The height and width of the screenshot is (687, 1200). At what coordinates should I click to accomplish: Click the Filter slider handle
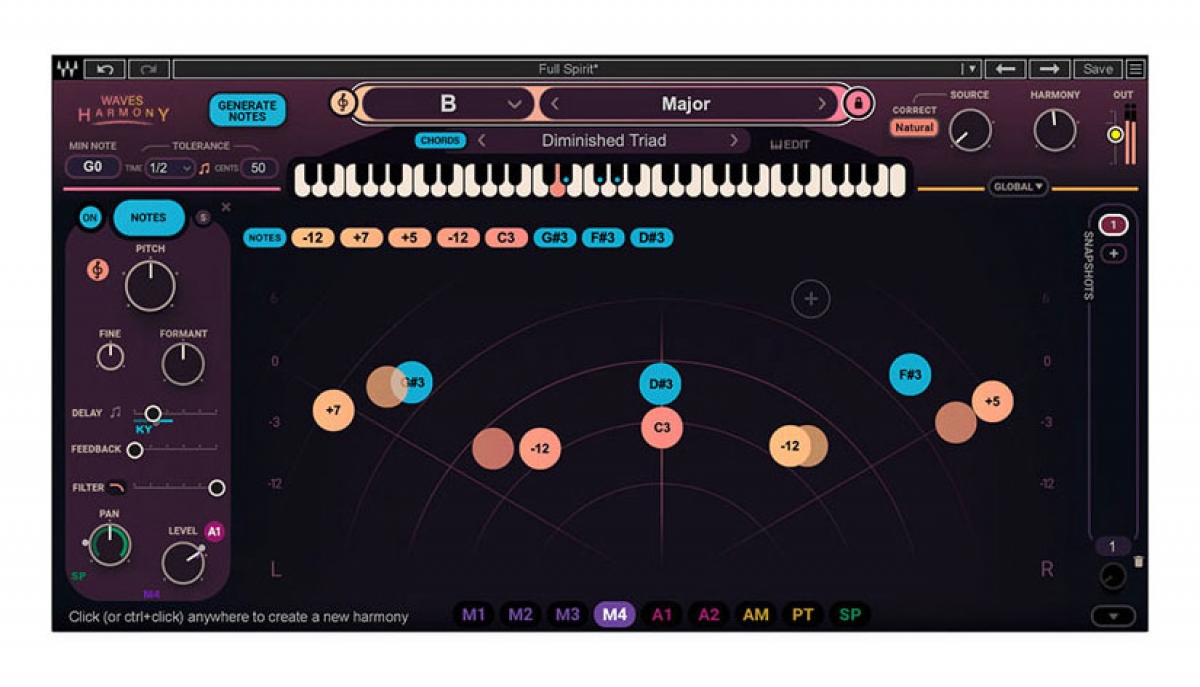(x=216, y=488)
